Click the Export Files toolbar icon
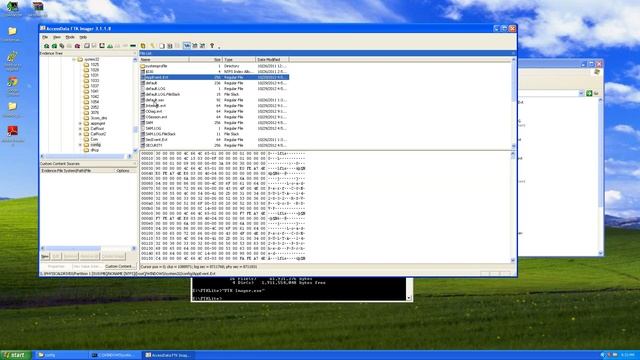This screenshot has width=640, height=360. click(162, 46)
